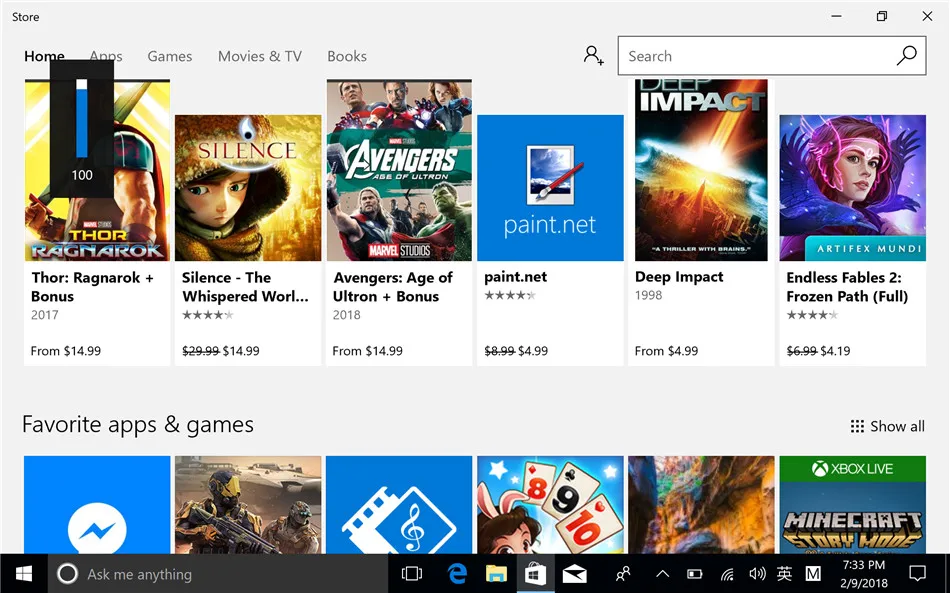
Task: Click the paint.net title text
Action: [x=516, y=277]
